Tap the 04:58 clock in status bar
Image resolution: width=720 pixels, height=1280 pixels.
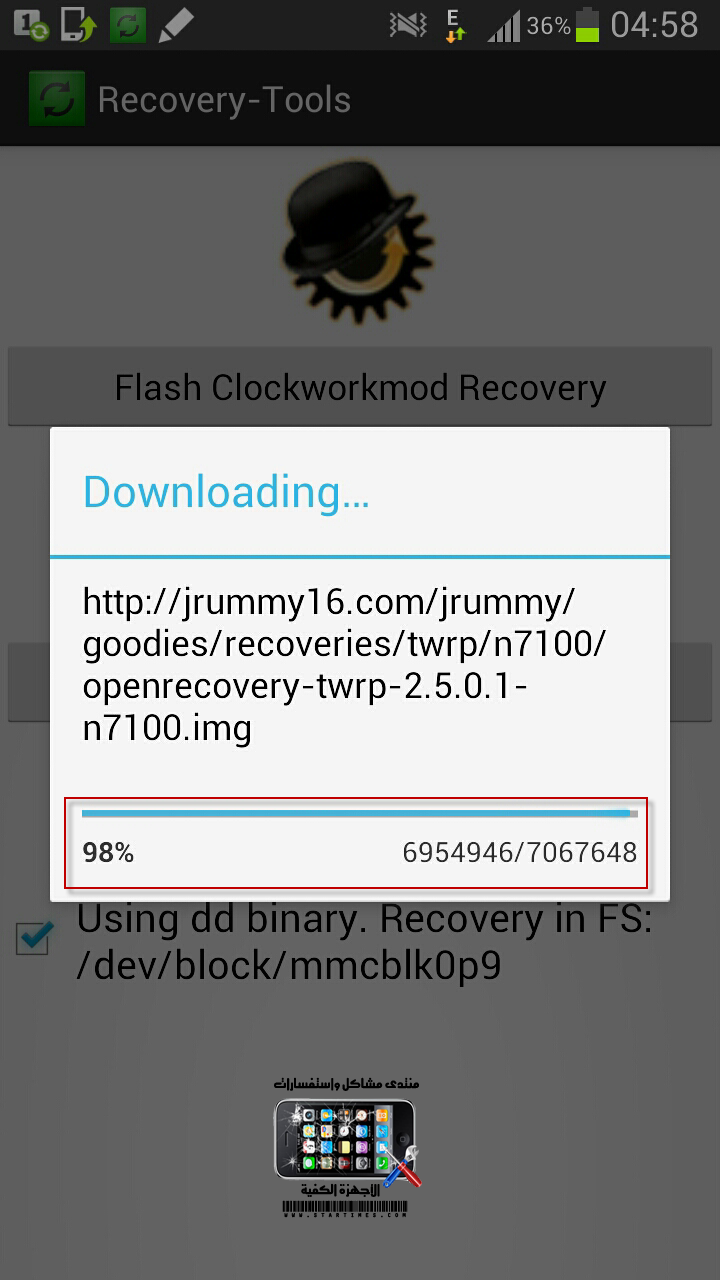(x=655, y=25)
